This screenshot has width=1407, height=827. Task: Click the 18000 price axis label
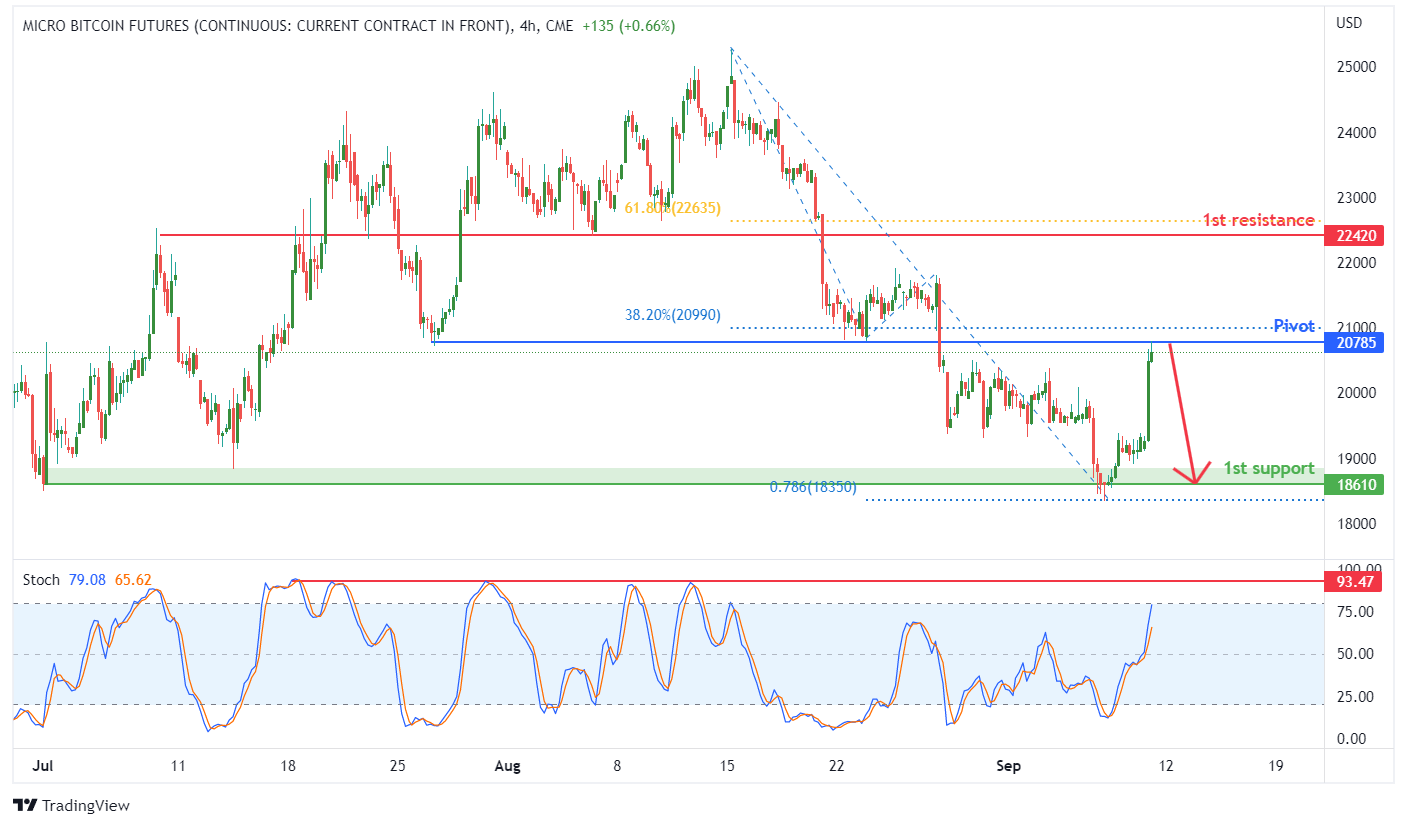(1355, 524)
